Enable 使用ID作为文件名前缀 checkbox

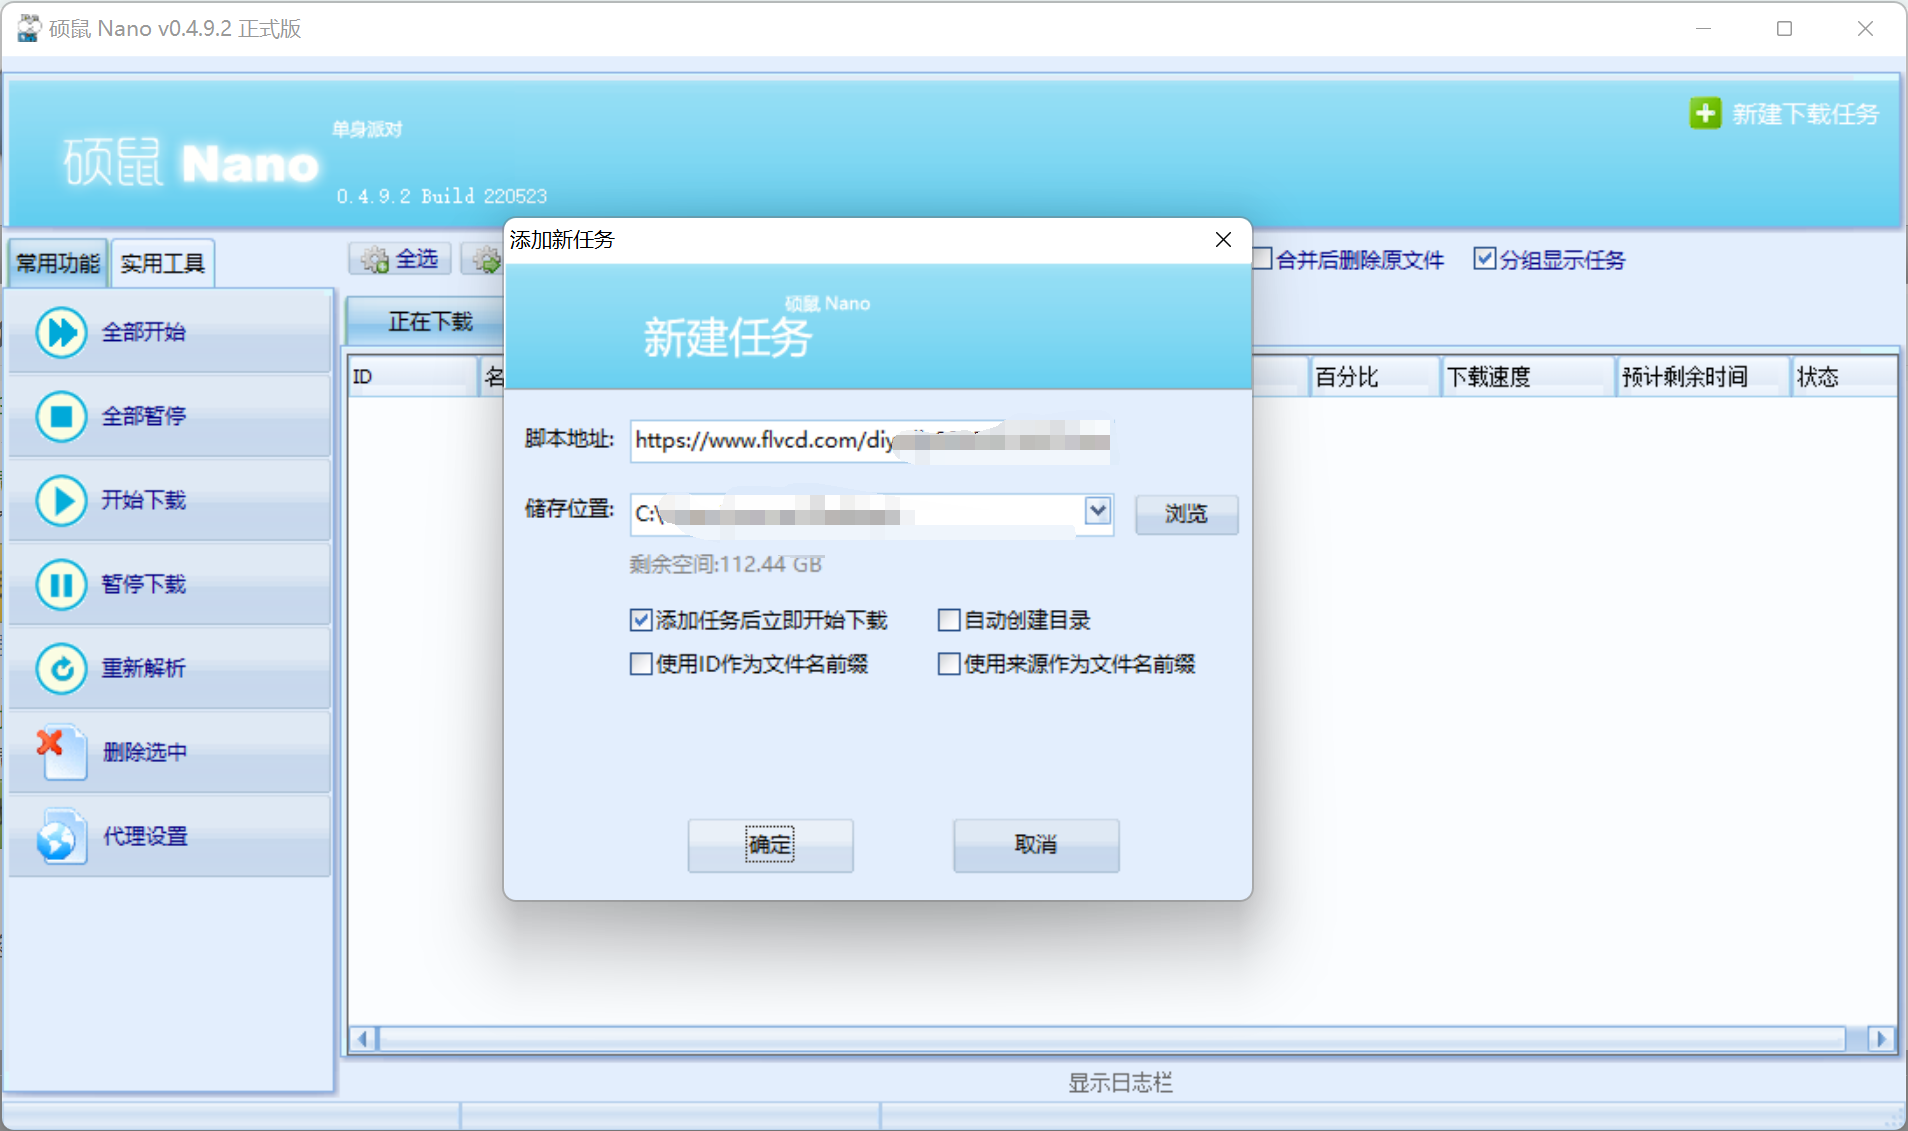[641, 664]
